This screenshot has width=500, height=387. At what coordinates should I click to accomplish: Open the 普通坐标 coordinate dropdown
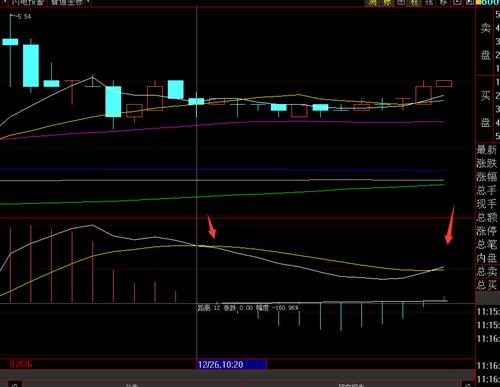click(x=69, y=2)
